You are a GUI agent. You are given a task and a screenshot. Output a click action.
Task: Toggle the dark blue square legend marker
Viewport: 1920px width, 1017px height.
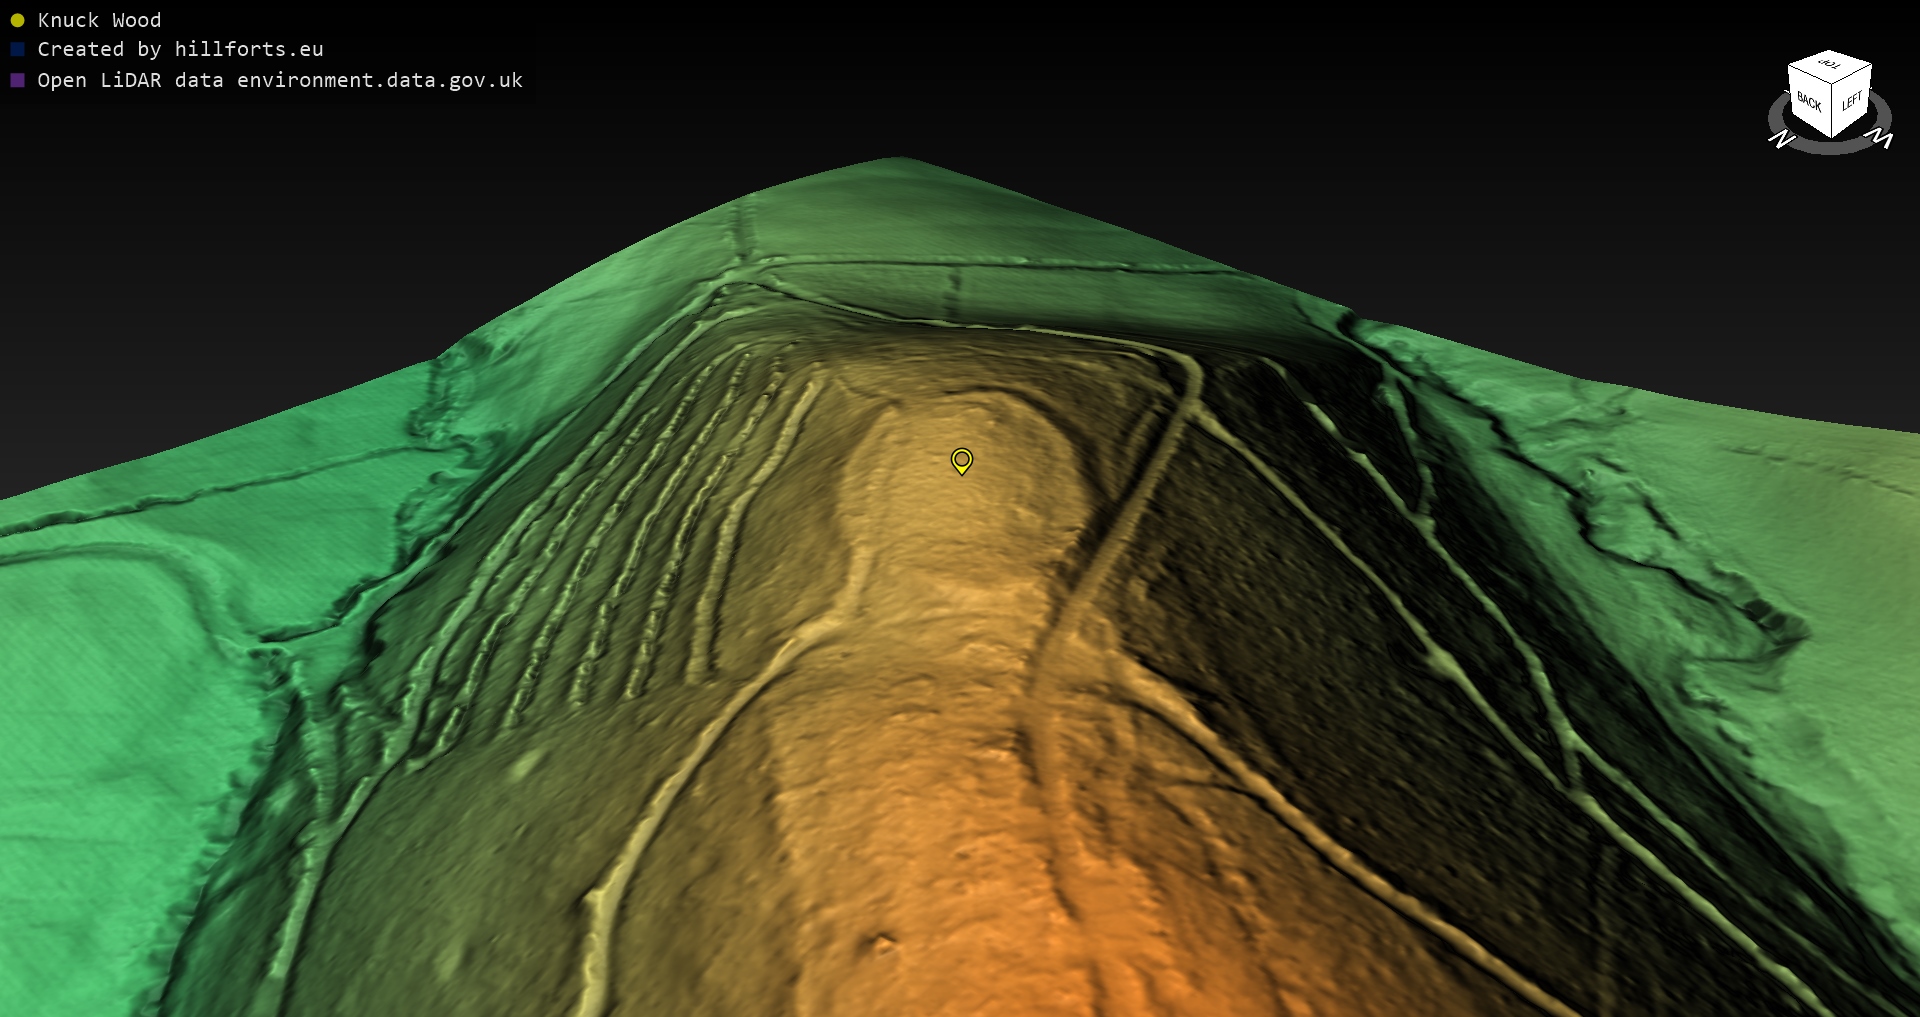tap(17, 49)
